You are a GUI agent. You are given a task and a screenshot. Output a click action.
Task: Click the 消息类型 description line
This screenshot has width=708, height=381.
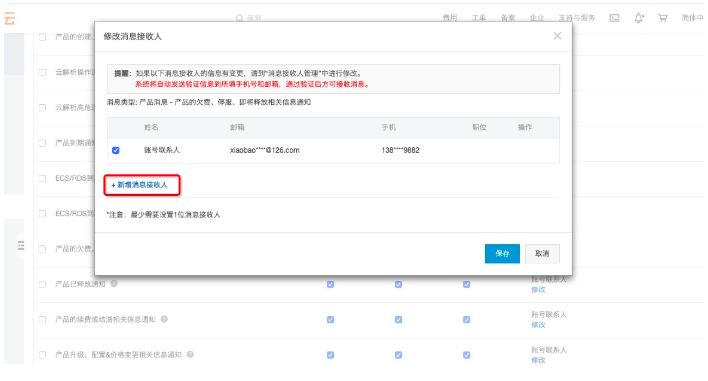pyautogui.click(x=209, y=102)
